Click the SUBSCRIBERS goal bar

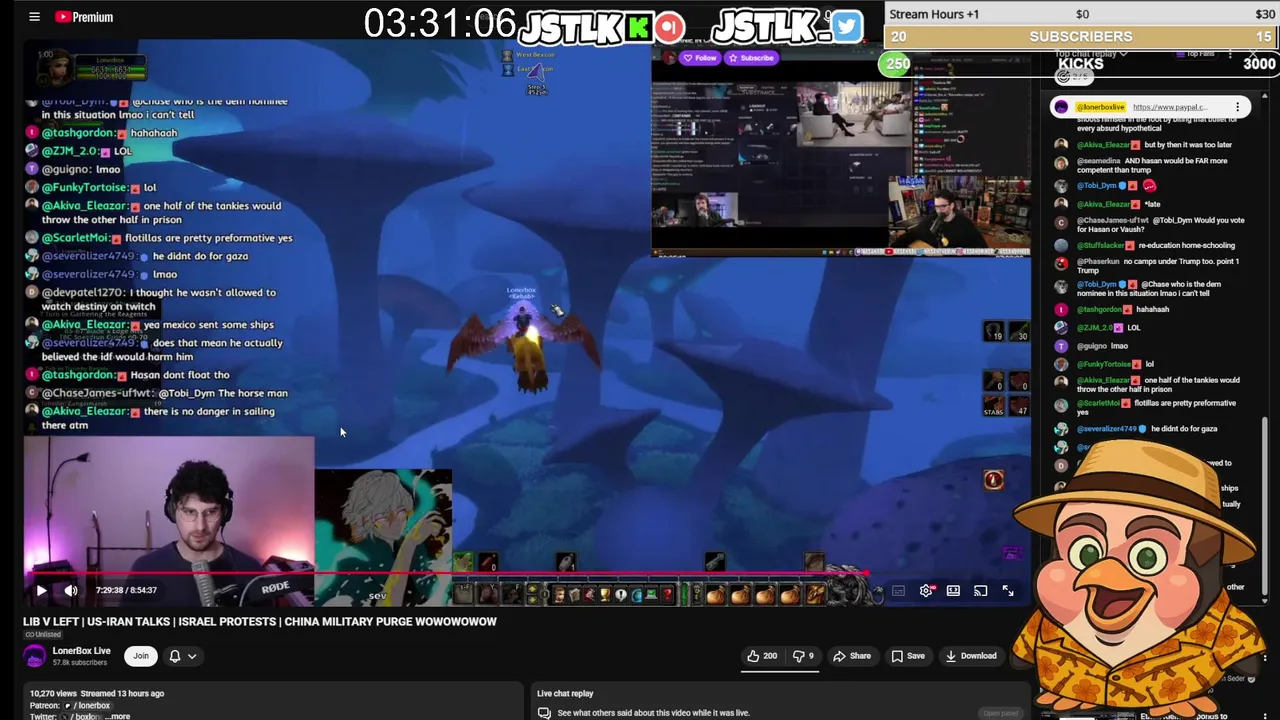click(1081, 36)
